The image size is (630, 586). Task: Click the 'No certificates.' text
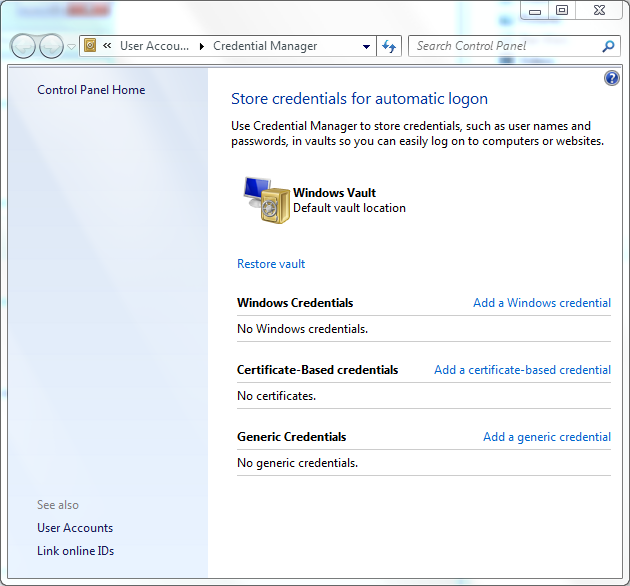(x=276, y=396)
